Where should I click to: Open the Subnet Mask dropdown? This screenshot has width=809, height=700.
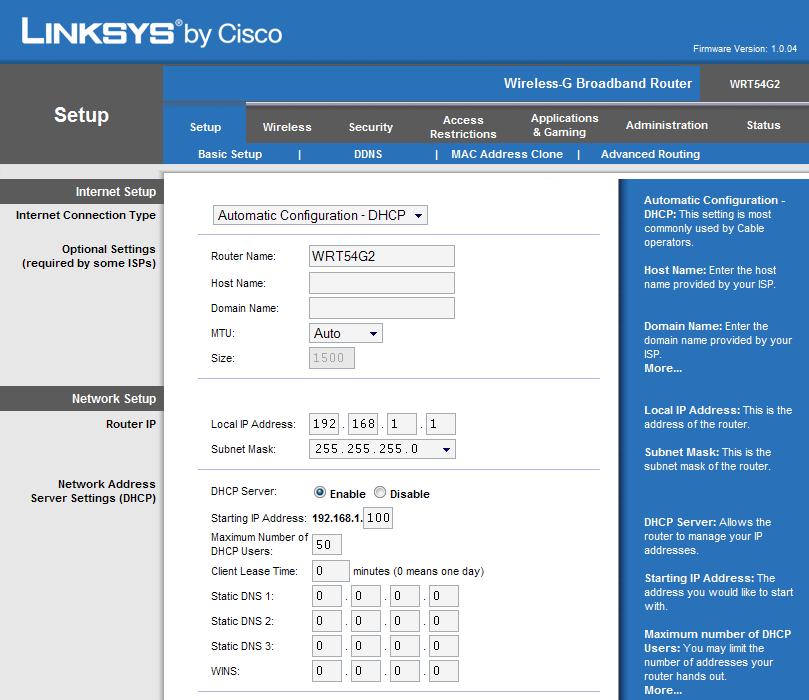[x=382, y=449]
